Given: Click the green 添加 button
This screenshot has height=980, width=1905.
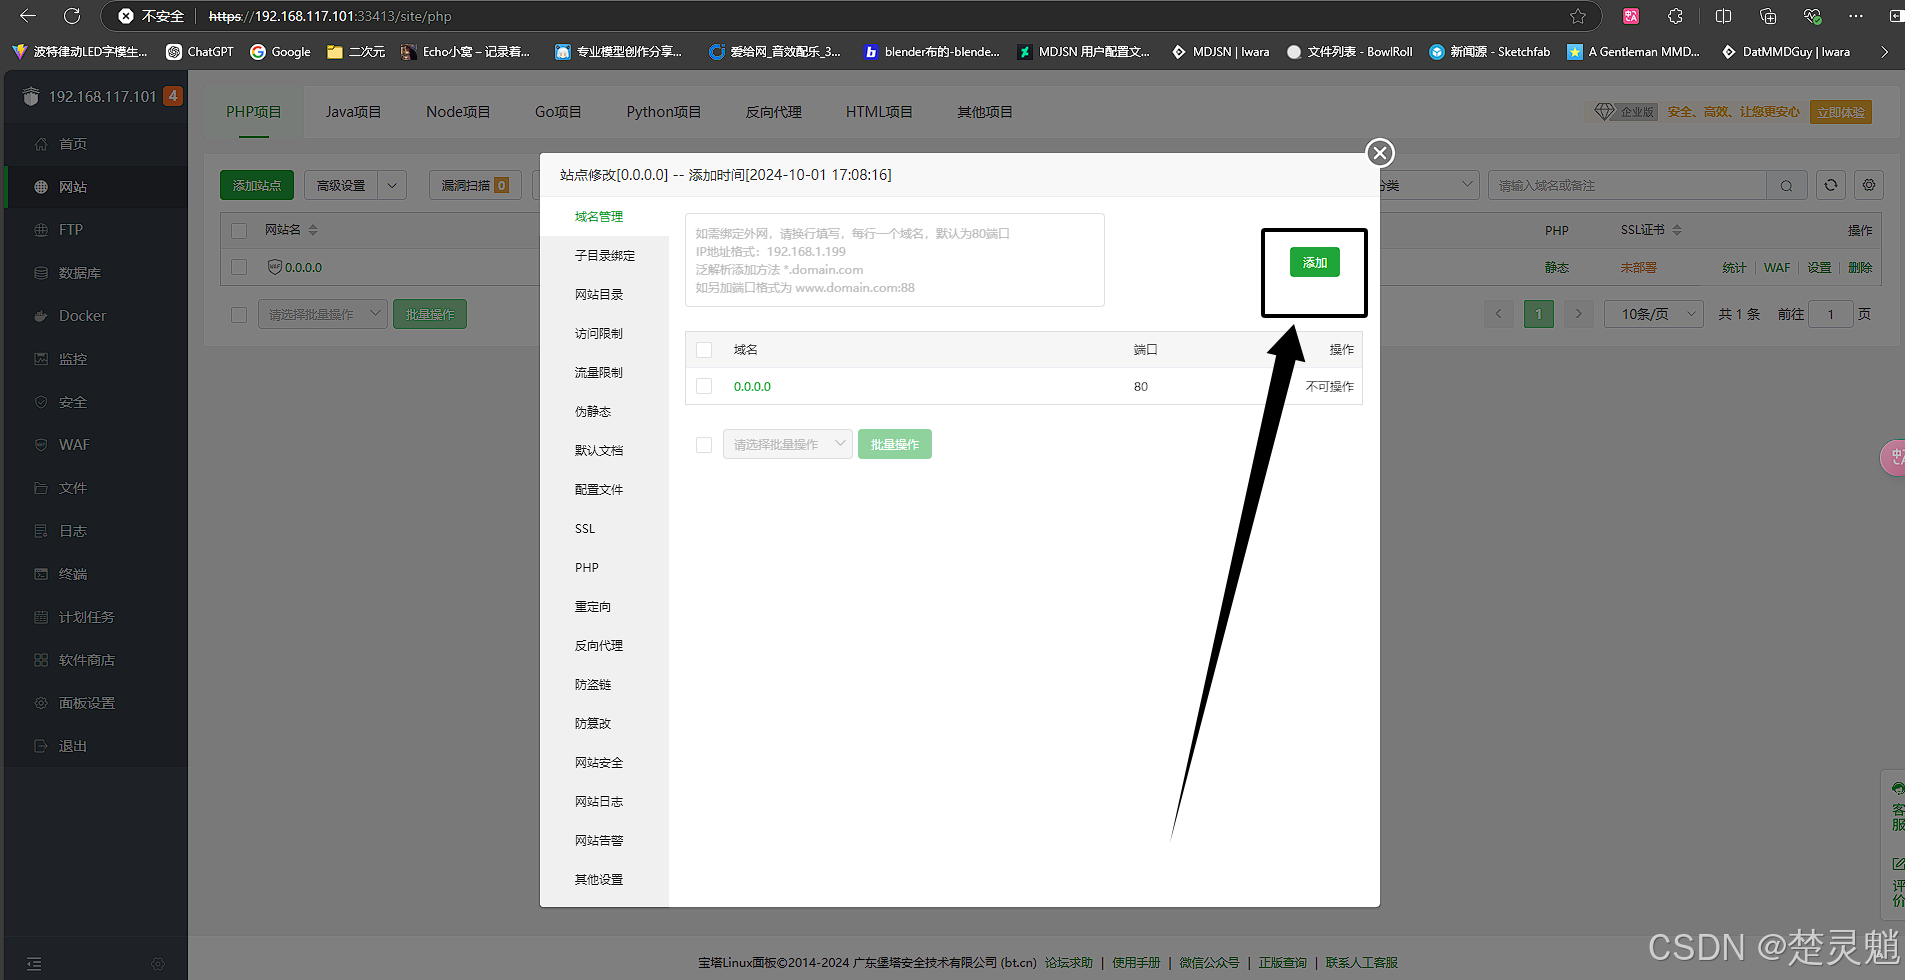Looking at the screenshot, I should coord(1314,263).
